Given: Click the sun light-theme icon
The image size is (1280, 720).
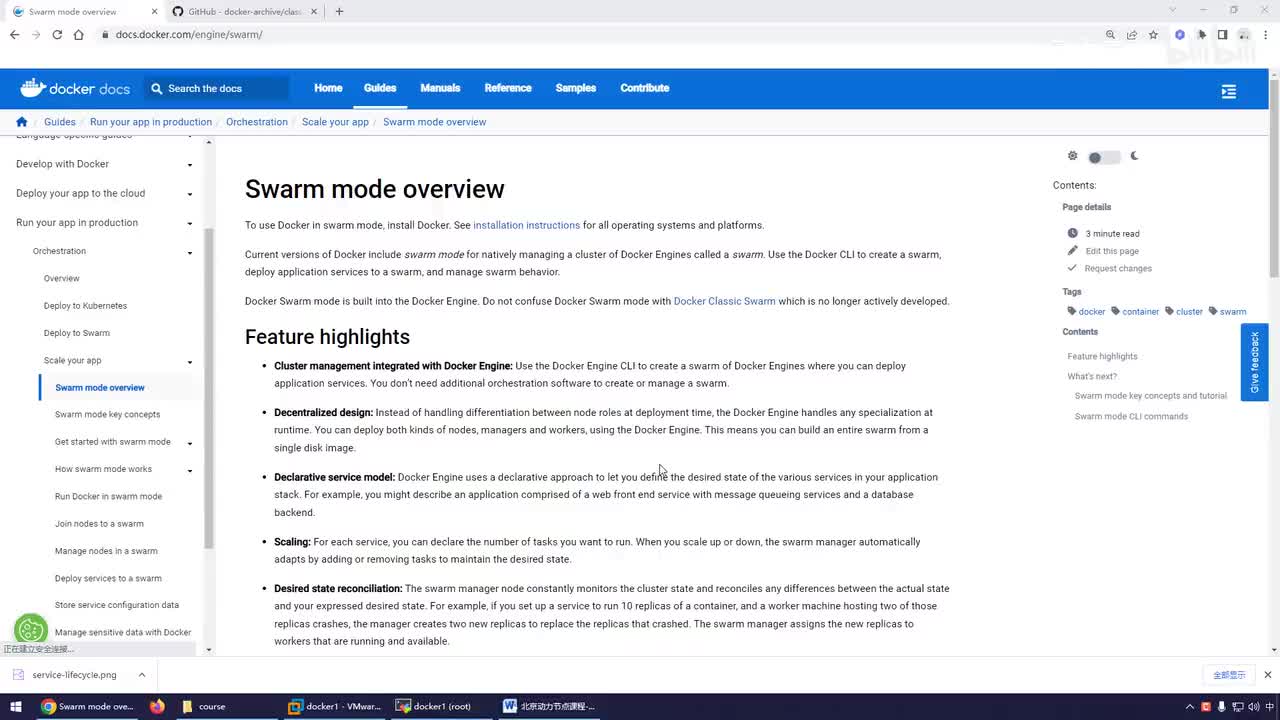Looking at the screenshot, I should point(1073,156).
